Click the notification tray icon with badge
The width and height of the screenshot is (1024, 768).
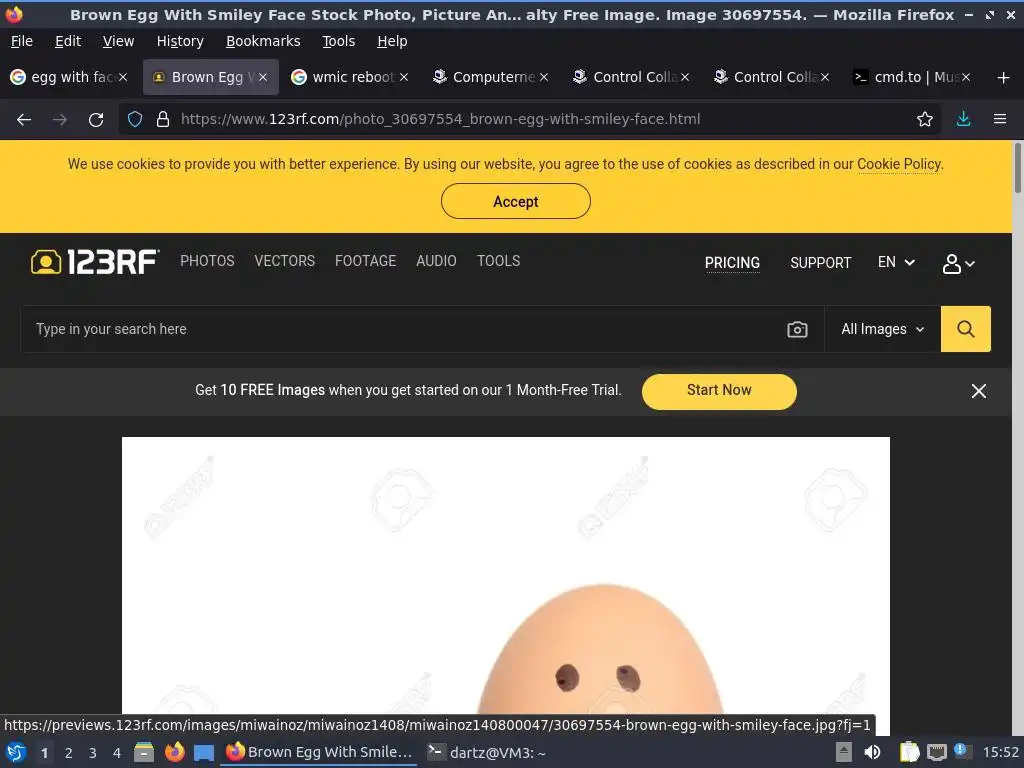tap(963, 751)
